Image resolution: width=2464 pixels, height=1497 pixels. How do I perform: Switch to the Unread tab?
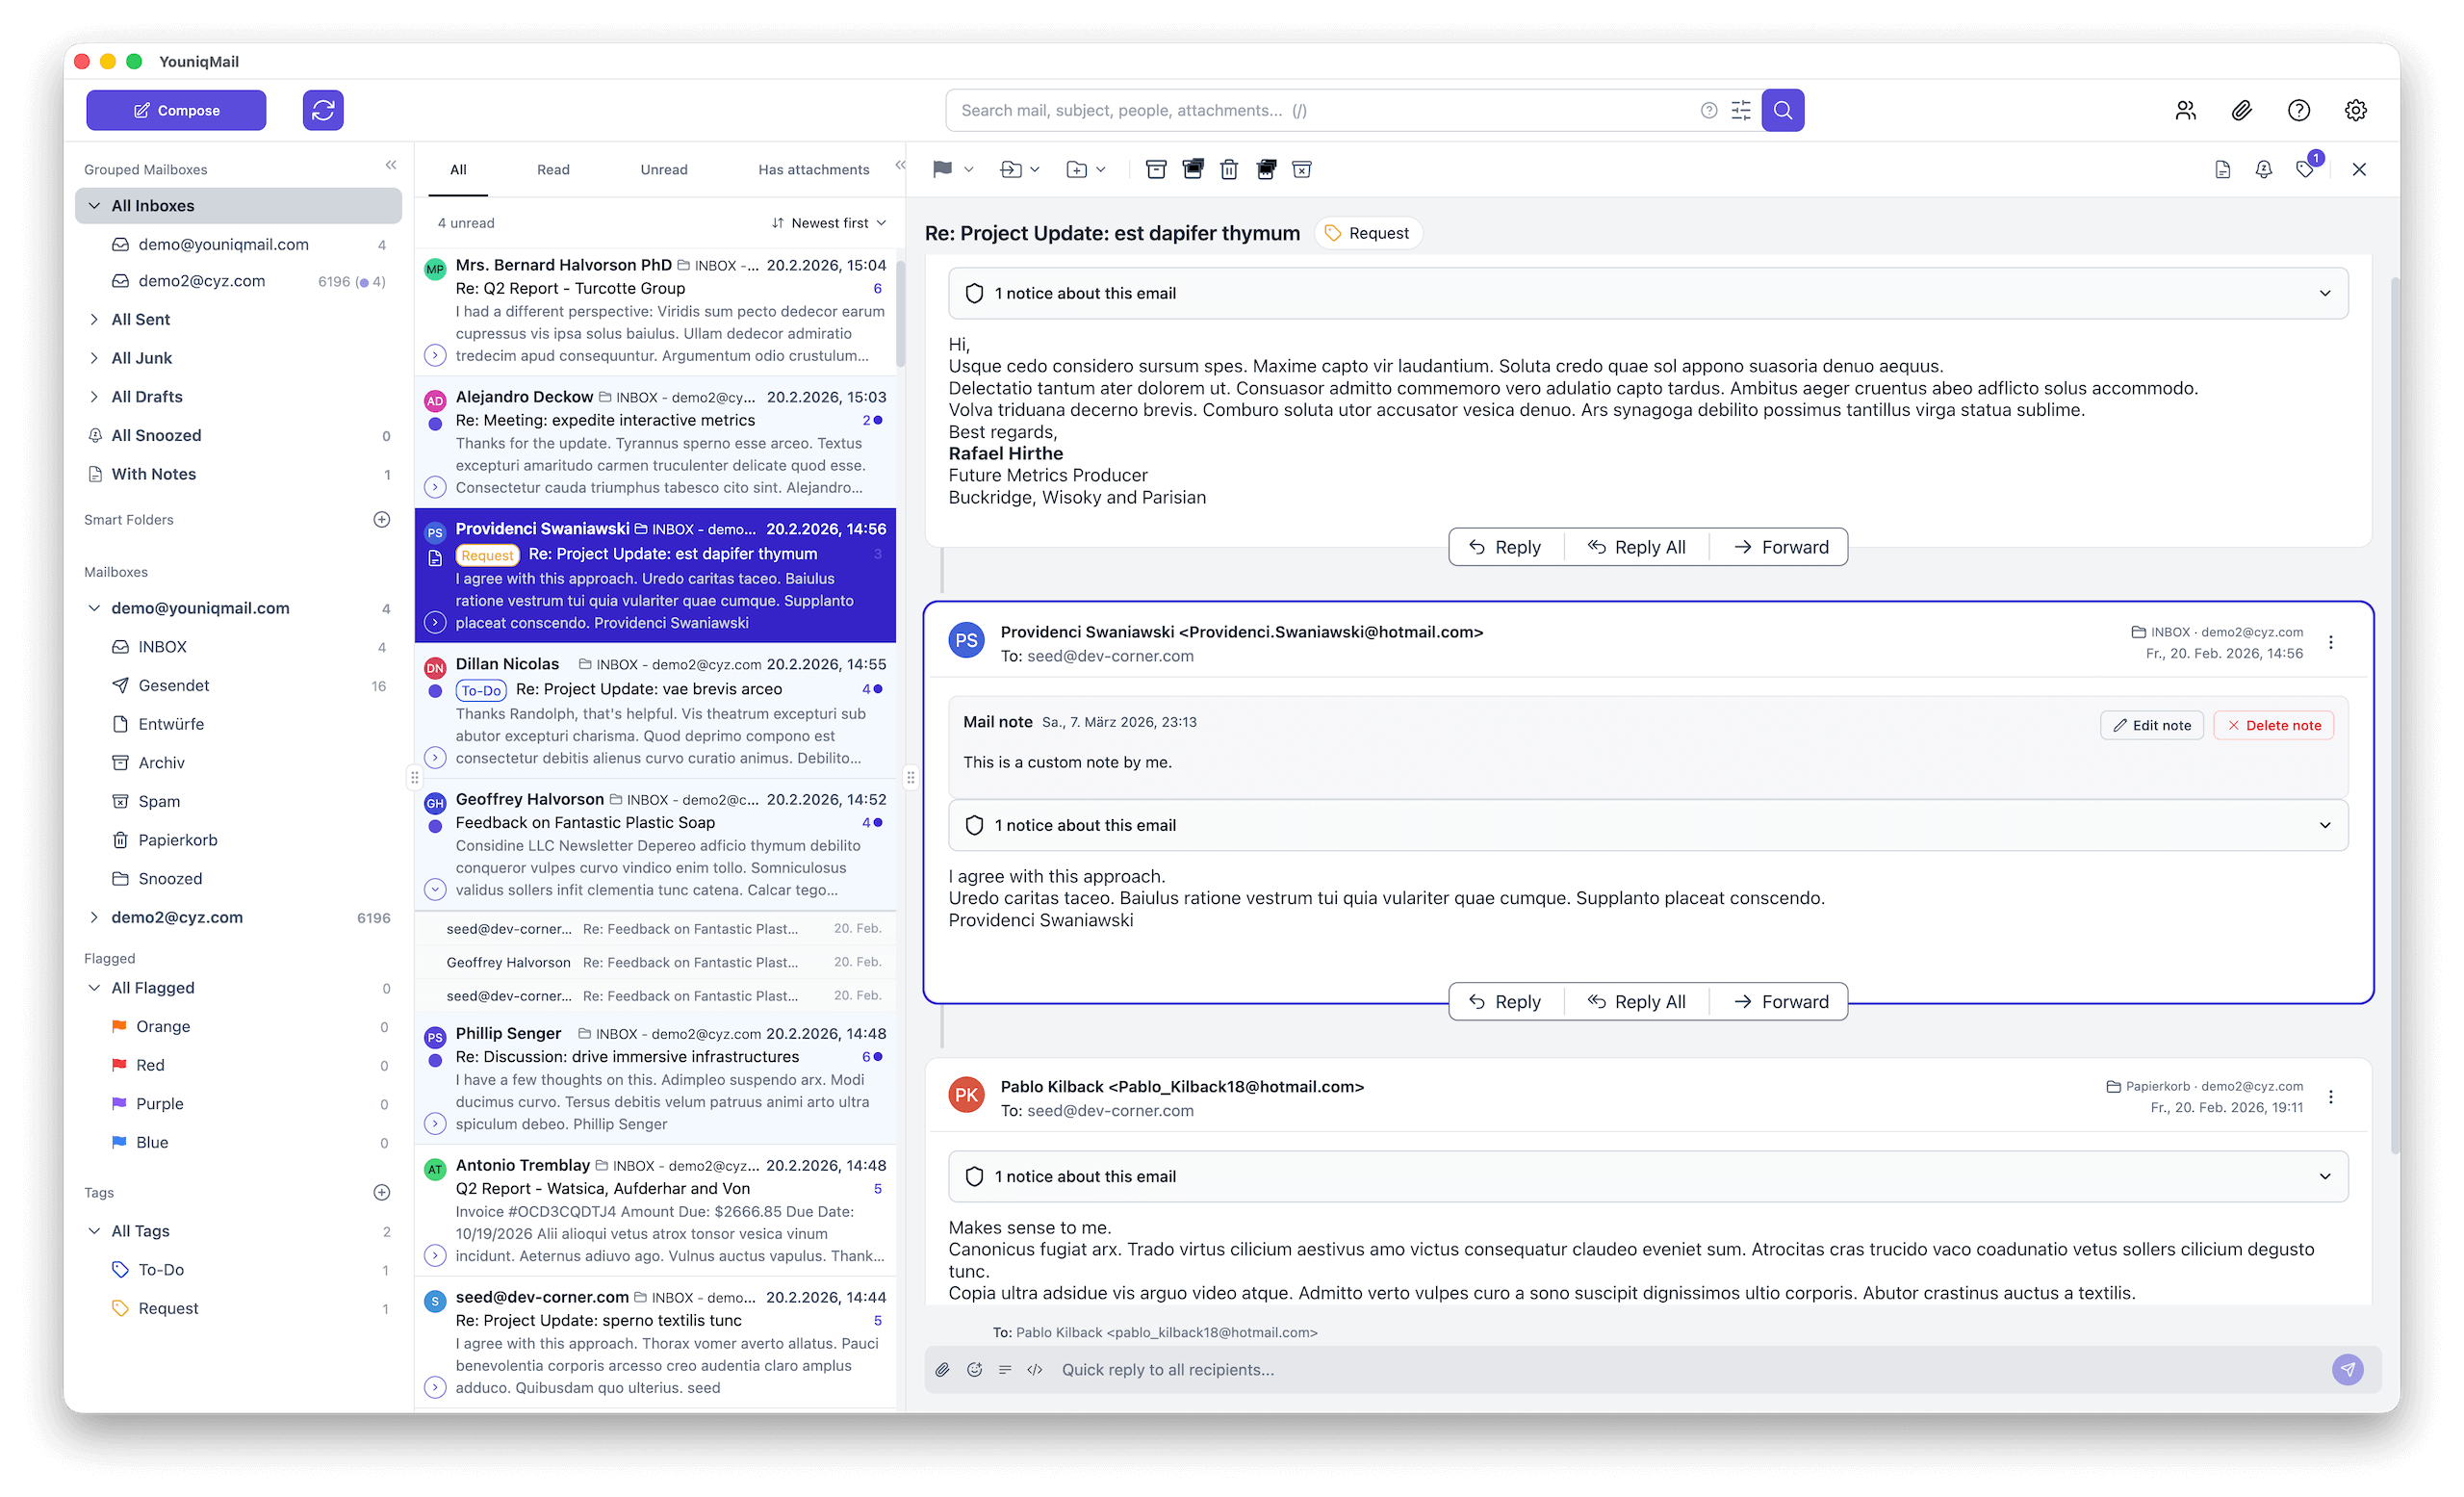pos(664,169)
